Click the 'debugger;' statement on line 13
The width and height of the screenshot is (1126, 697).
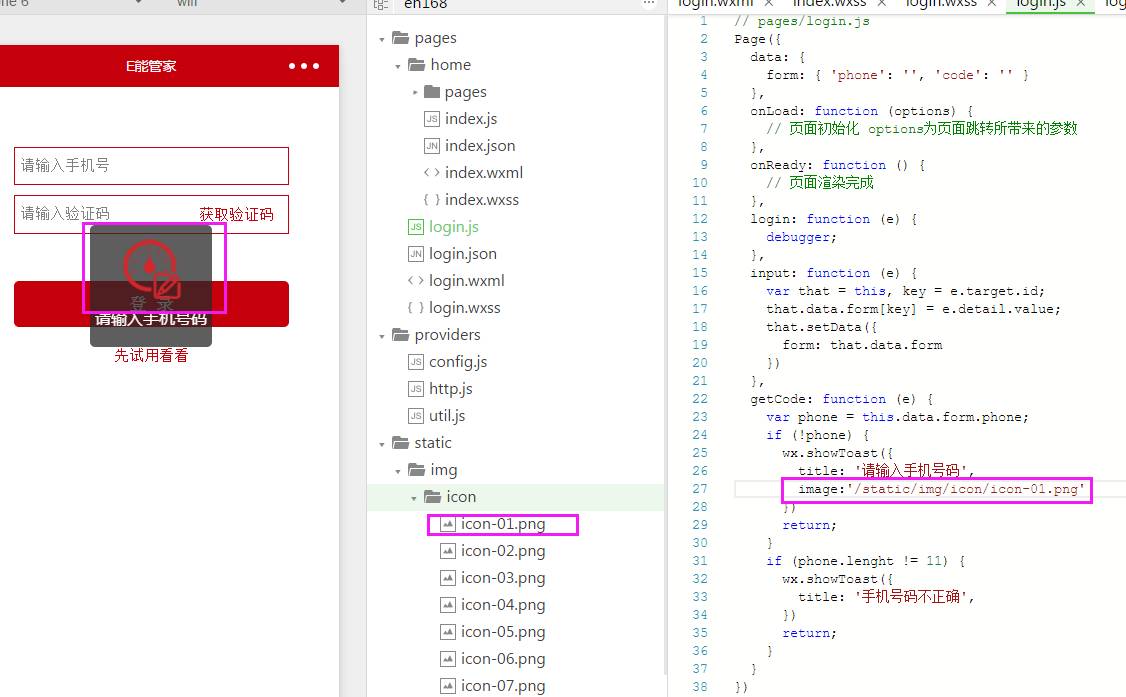click(x=801, y=237)
